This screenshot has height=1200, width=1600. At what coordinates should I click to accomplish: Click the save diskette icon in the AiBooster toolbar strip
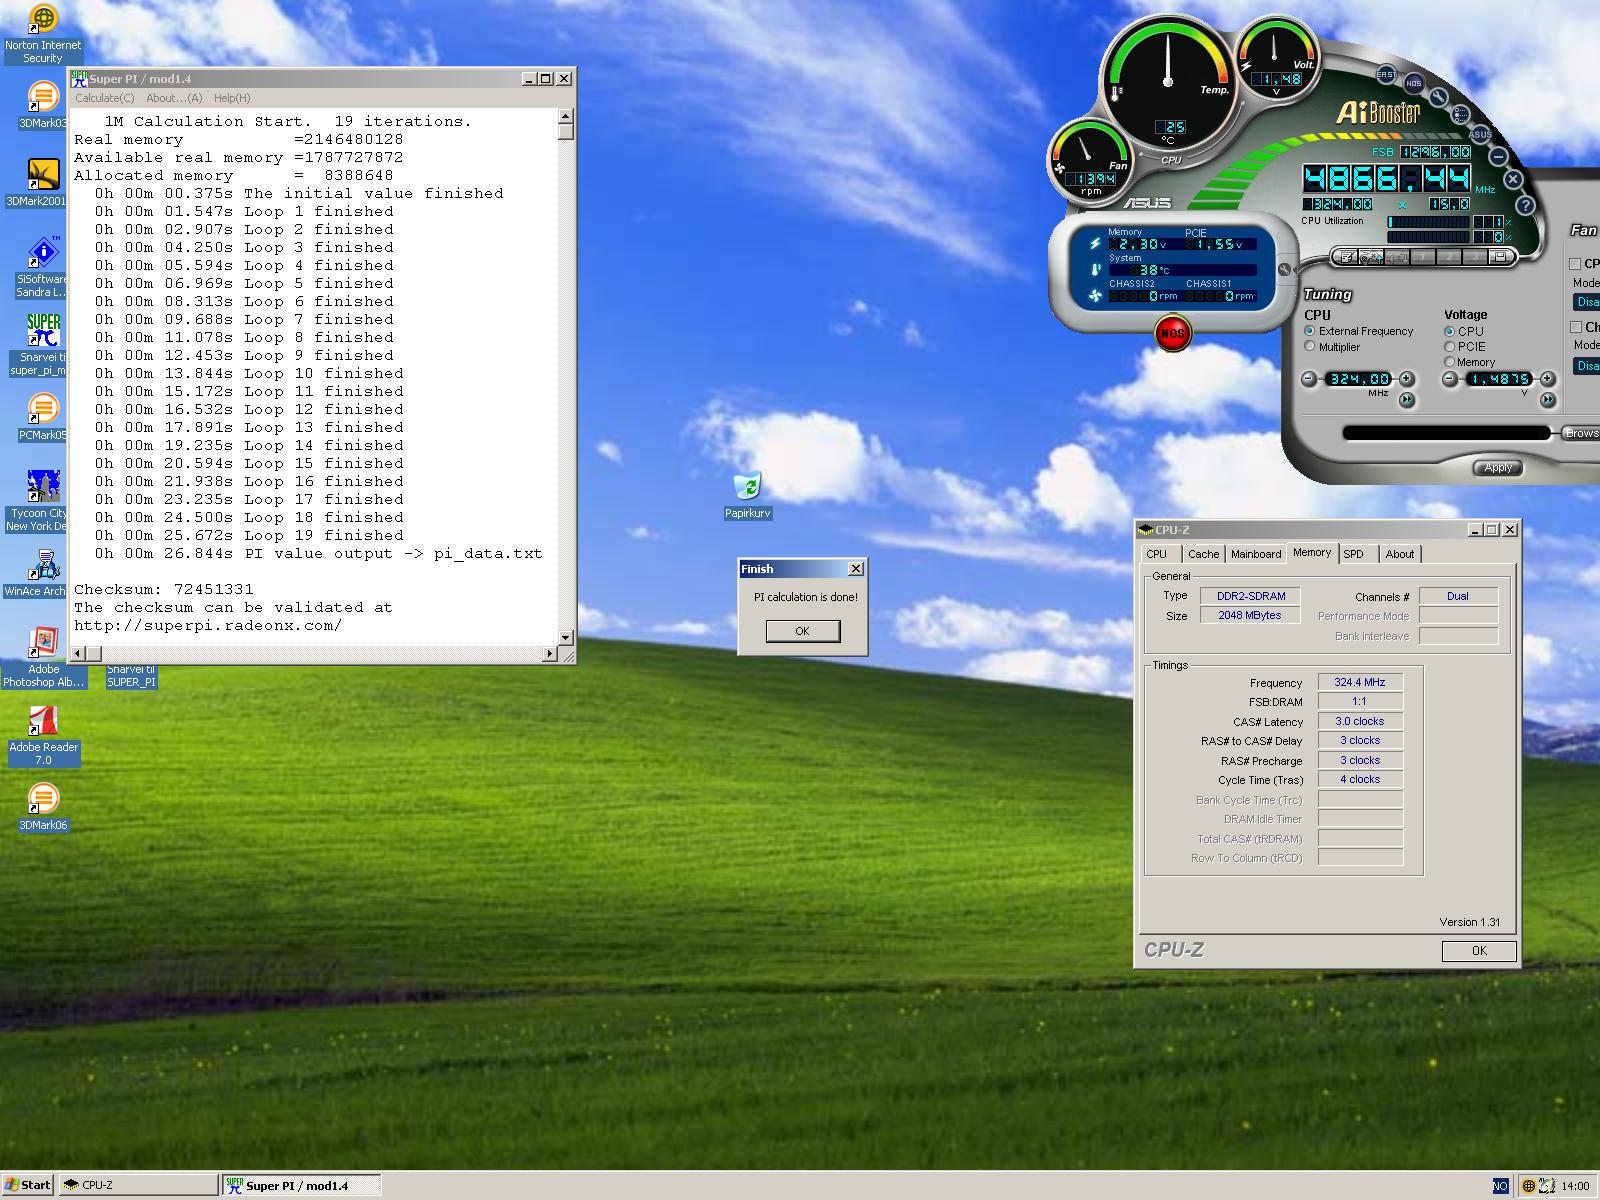(1500, 257)
